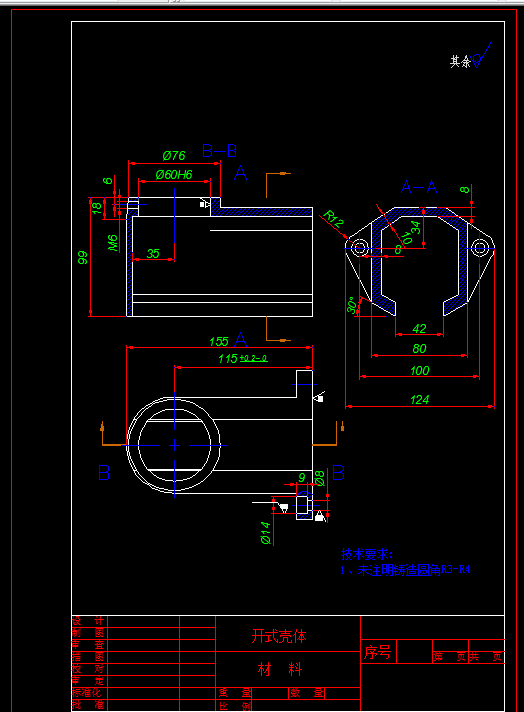524x712 pixels.
Task: Click the surface finish symbol beside Ø8 hole
Action: (320, 515)
